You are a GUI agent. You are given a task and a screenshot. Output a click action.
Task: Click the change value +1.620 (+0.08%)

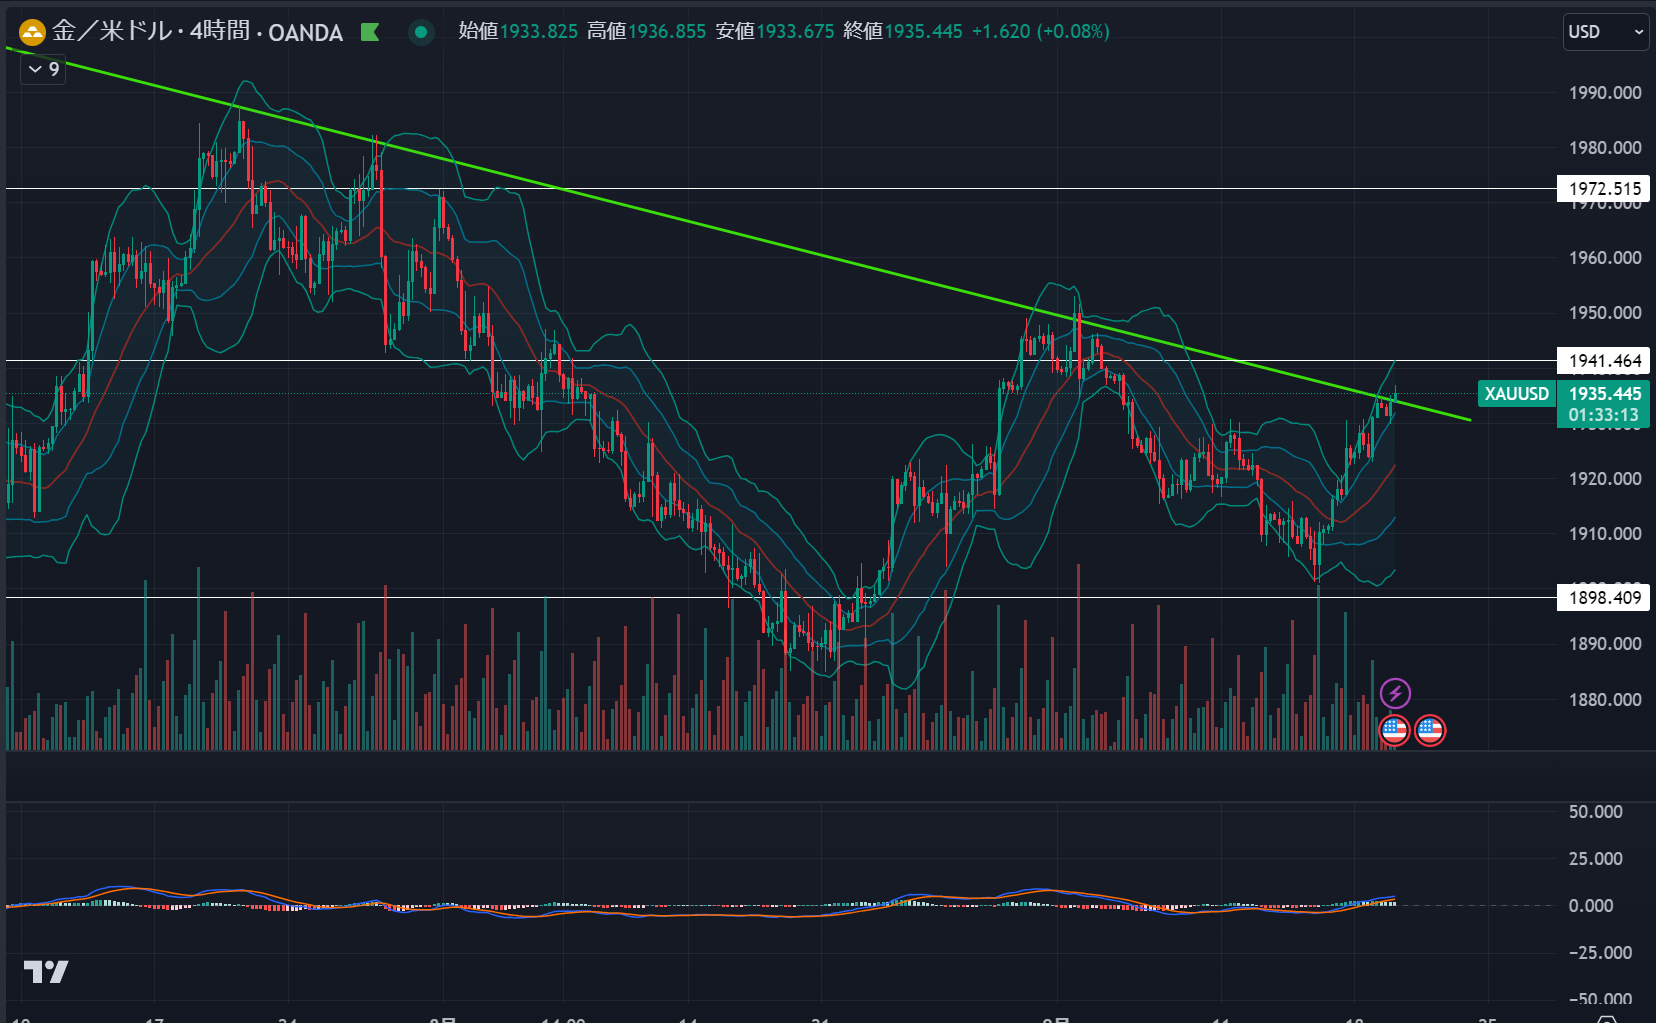pyautogui.click(x=1041, y=32)
